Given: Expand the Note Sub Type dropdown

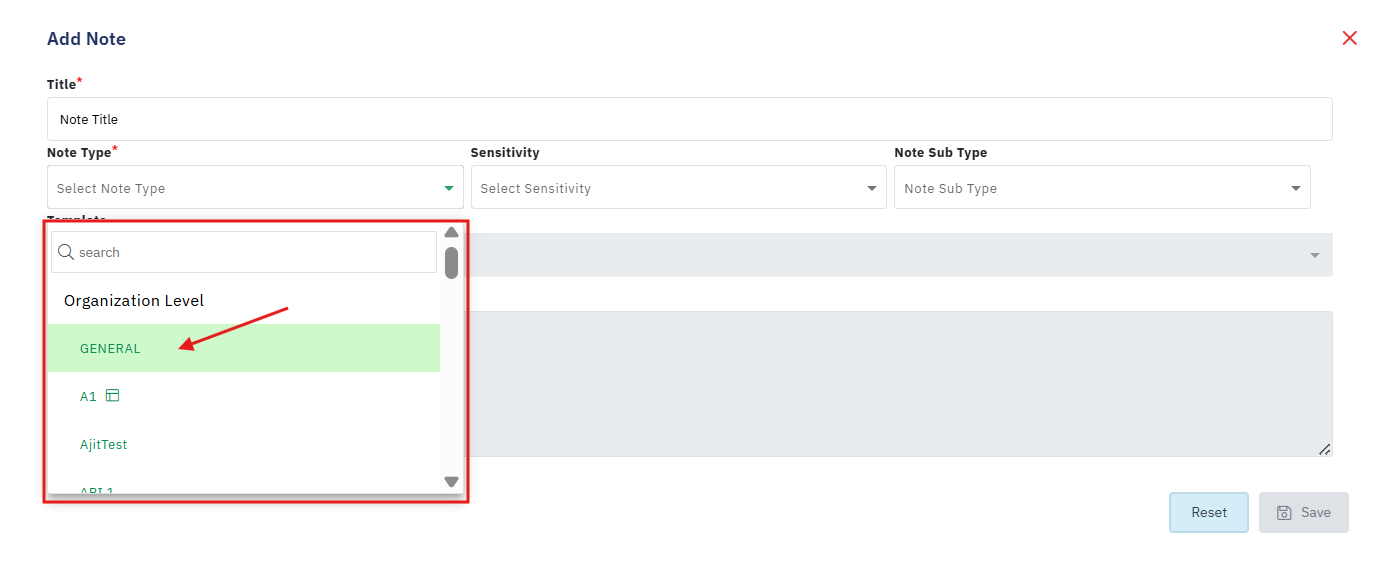Looking at the screenshot, I should [1102, 187].
